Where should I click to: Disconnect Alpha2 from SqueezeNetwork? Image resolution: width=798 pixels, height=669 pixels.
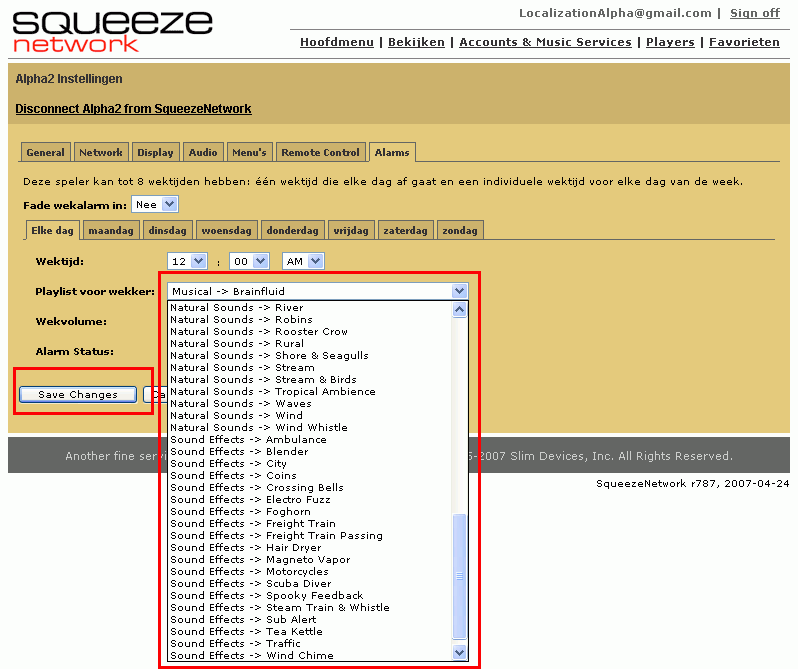[x=133, y=109]
